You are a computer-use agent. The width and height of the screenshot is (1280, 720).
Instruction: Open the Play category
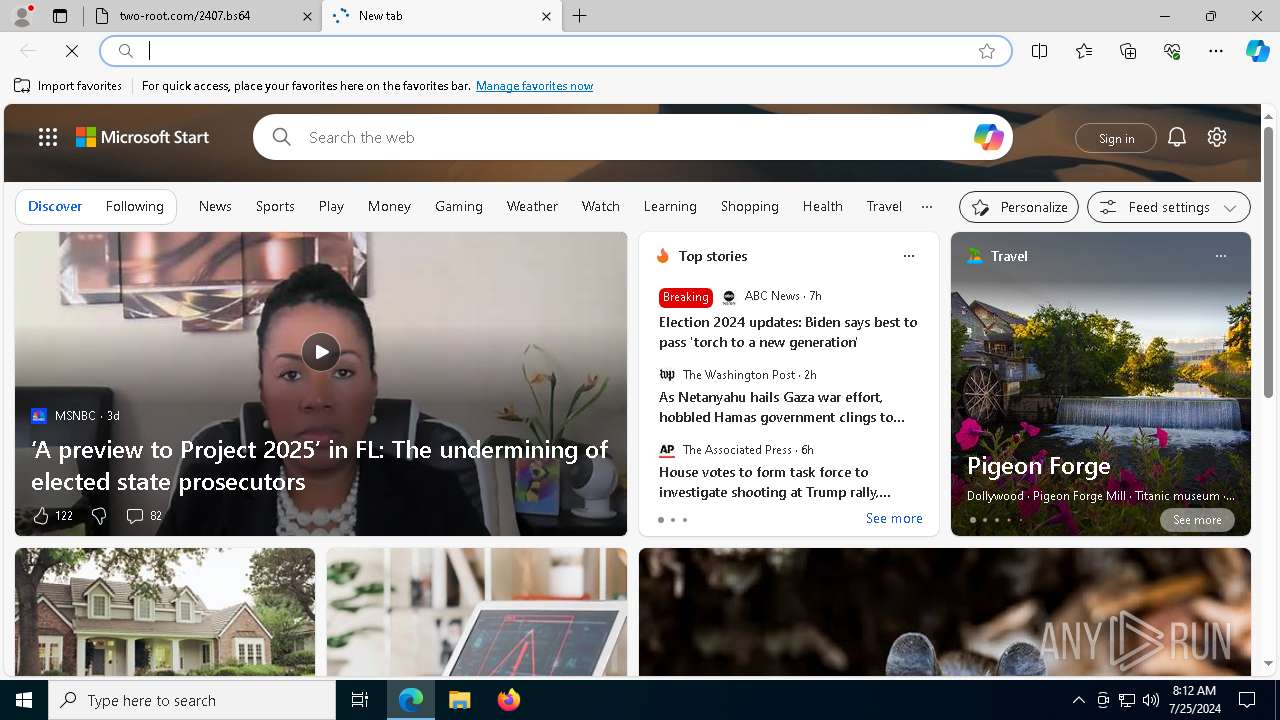[331, 206]
